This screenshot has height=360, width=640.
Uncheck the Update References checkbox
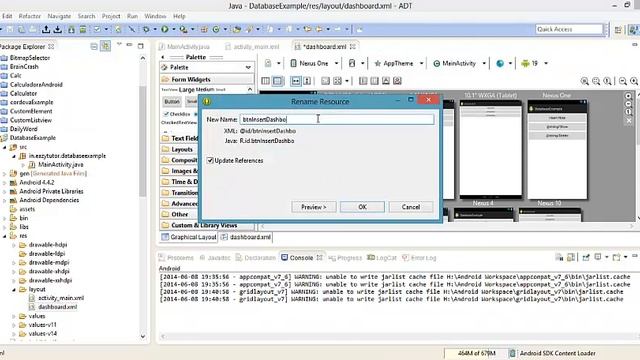(210, 160)
